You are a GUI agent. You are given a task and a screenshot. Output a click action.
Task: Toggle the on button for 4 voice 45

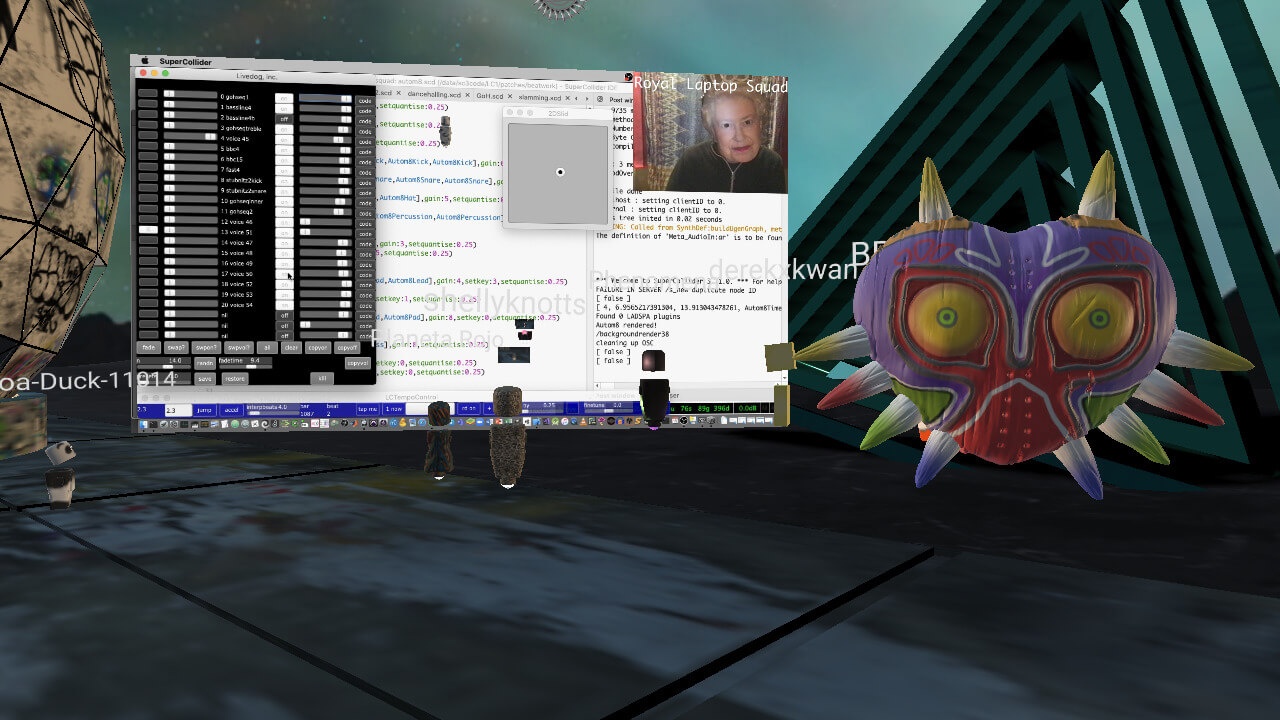[x=284, y=139]
